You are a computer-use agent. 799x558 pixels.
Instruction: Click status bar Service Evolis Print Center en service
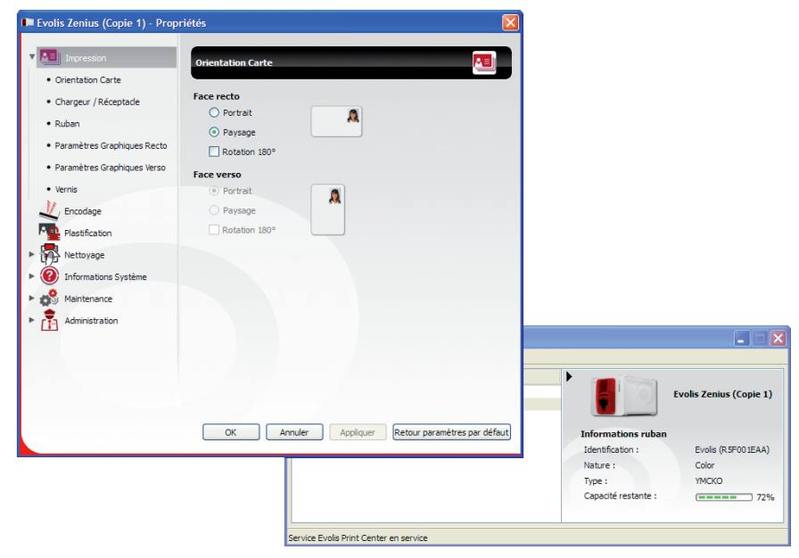358,538
